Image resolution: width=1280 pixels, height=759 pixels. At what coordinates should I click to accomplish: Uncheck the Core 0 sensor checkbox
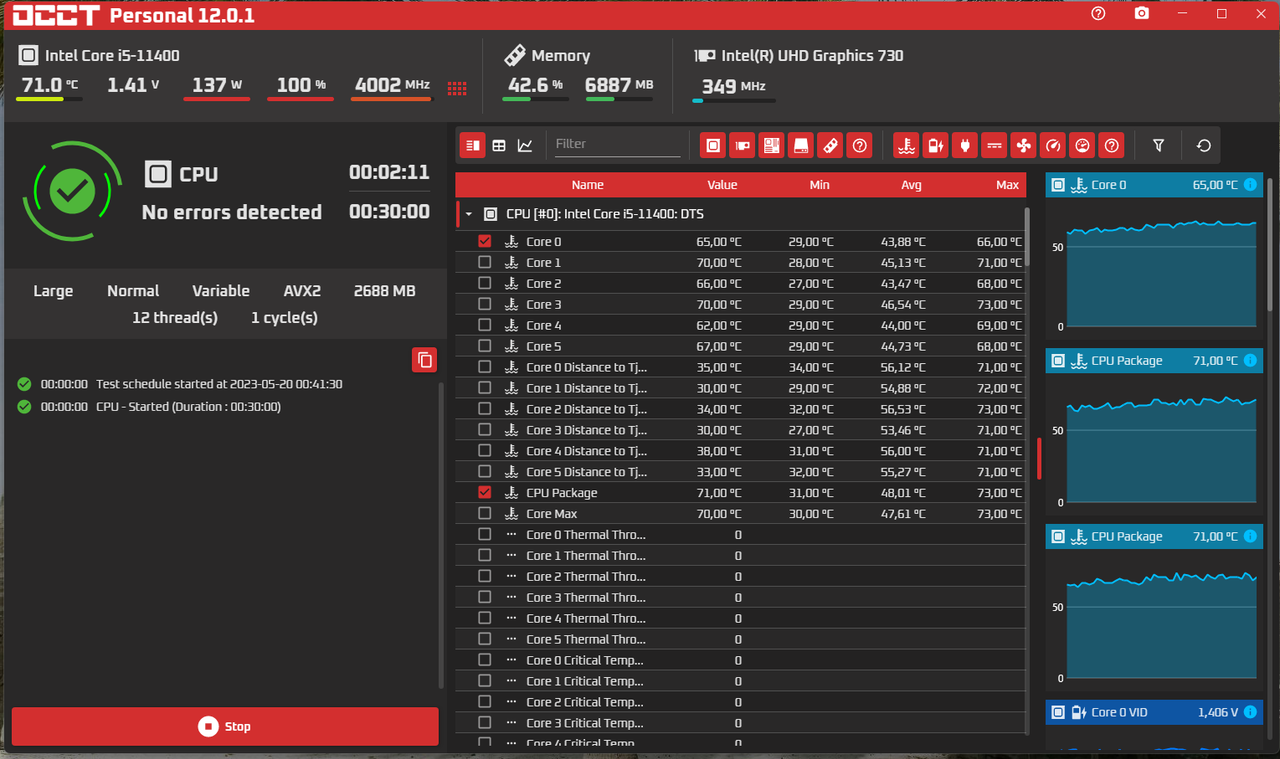click(485, 241)
